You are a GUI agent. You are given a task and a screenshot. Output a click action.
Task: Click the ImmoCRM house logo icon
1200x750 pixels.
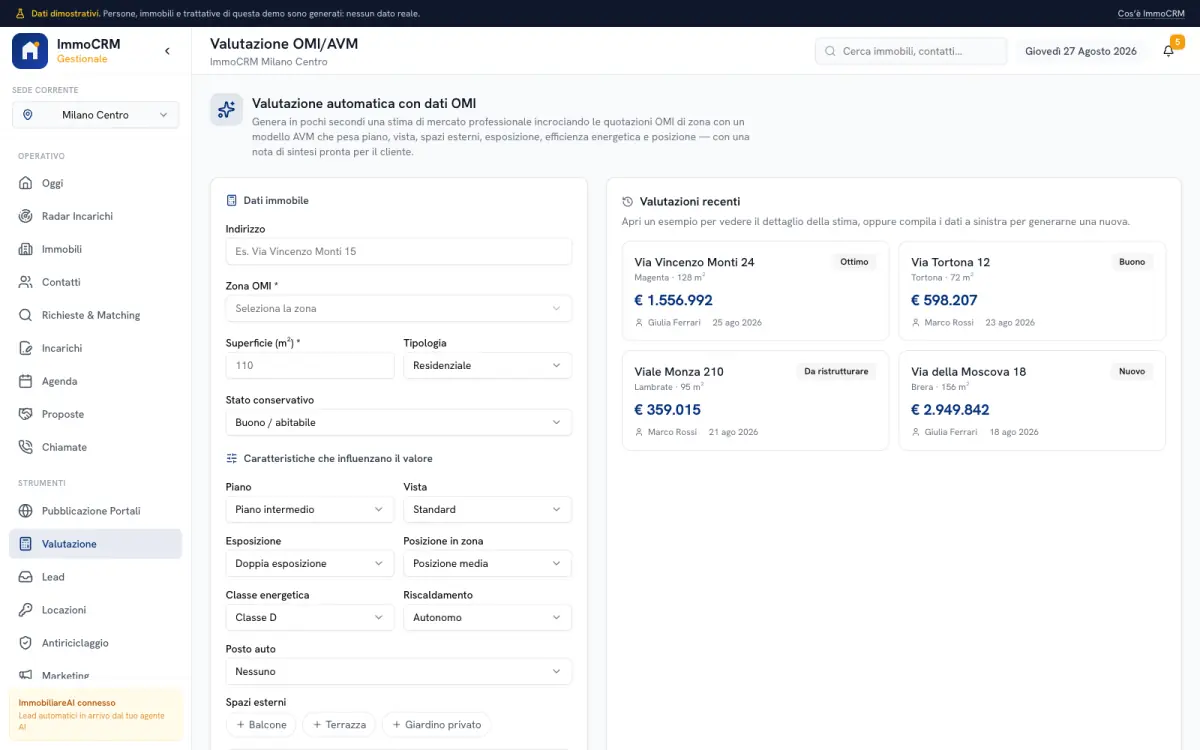(x=30, y=51)
